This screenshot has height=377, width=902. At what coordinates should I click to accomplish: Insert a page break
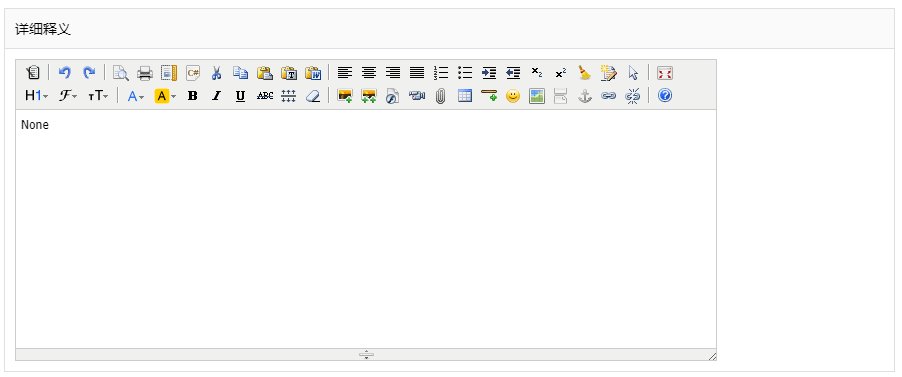[x=561, y=96]
